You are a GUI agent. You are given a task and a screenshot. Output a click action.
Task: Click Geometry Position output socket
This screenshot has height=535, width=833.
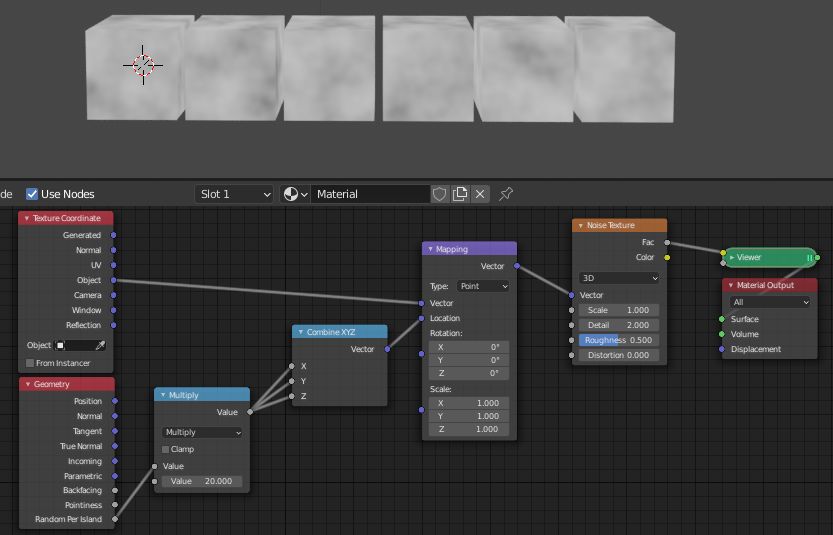pos(115,401)
